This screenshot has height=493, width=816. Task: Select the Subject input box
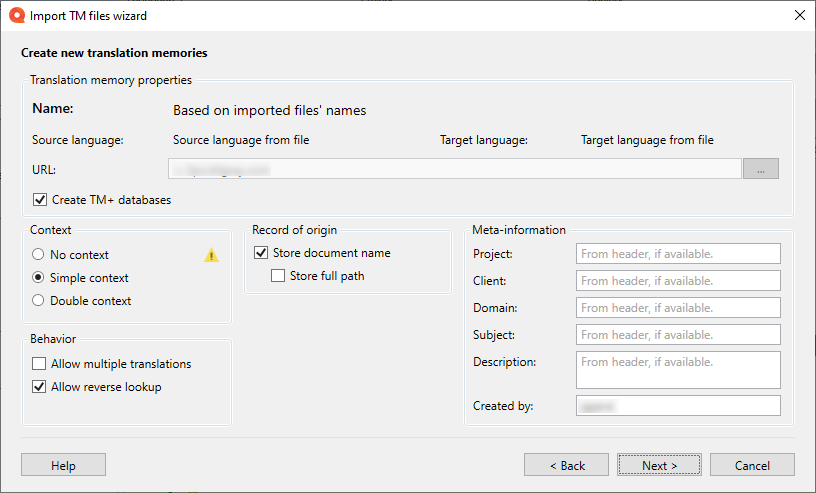click(x=677, y=335)
